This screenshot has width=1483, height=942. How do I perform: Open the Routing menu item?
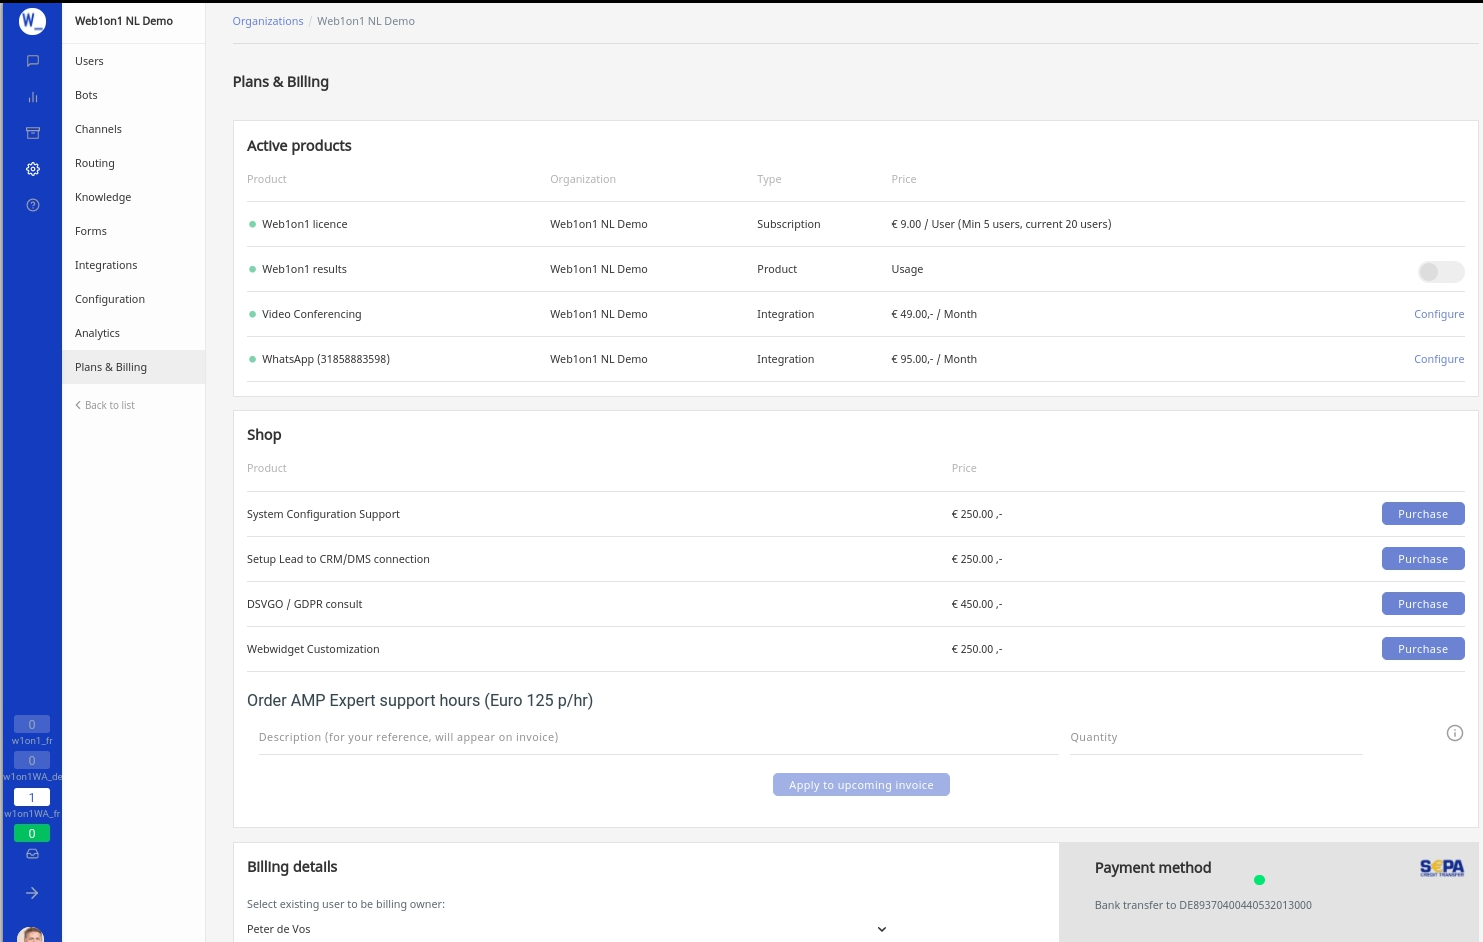pyautogui.click(x=133, y=163)
